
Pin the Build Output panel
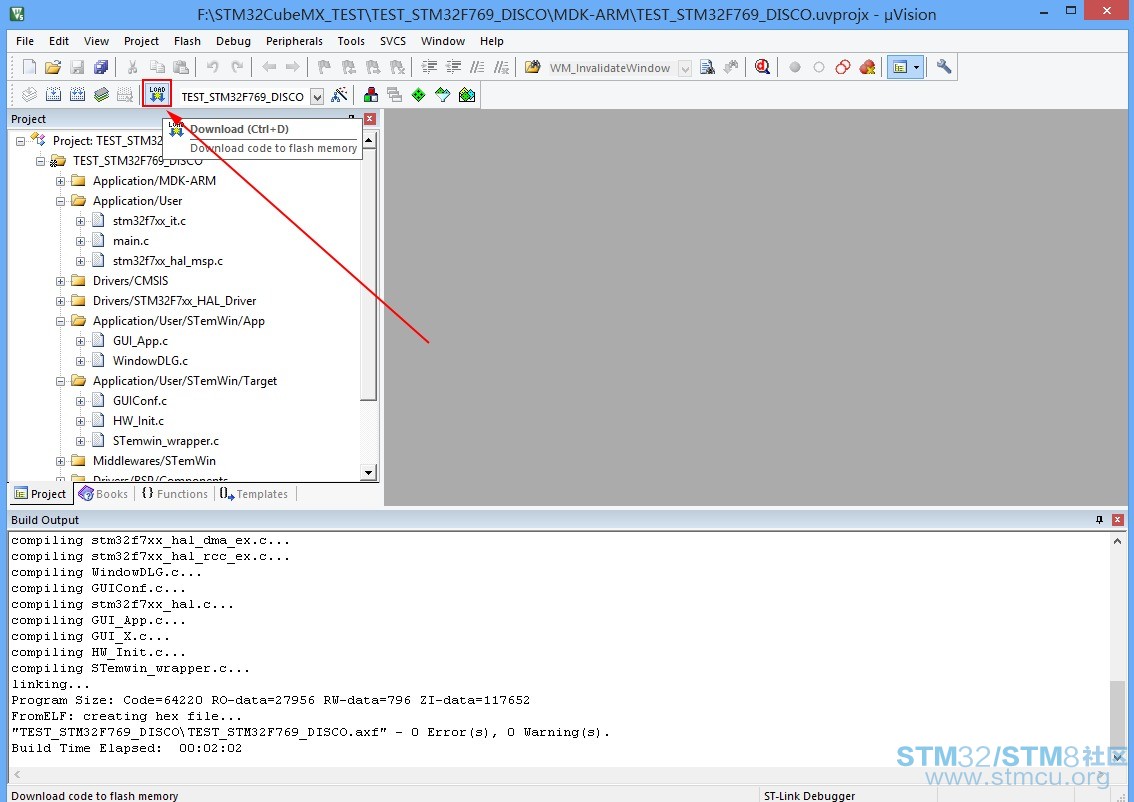tap(1099, 520)
